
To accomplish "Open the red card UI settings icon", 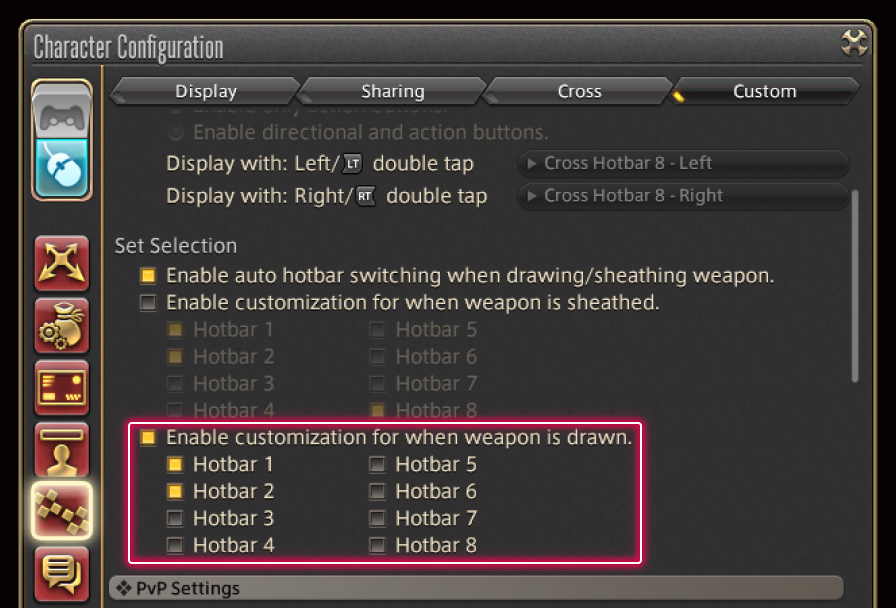I will point(62,388).
